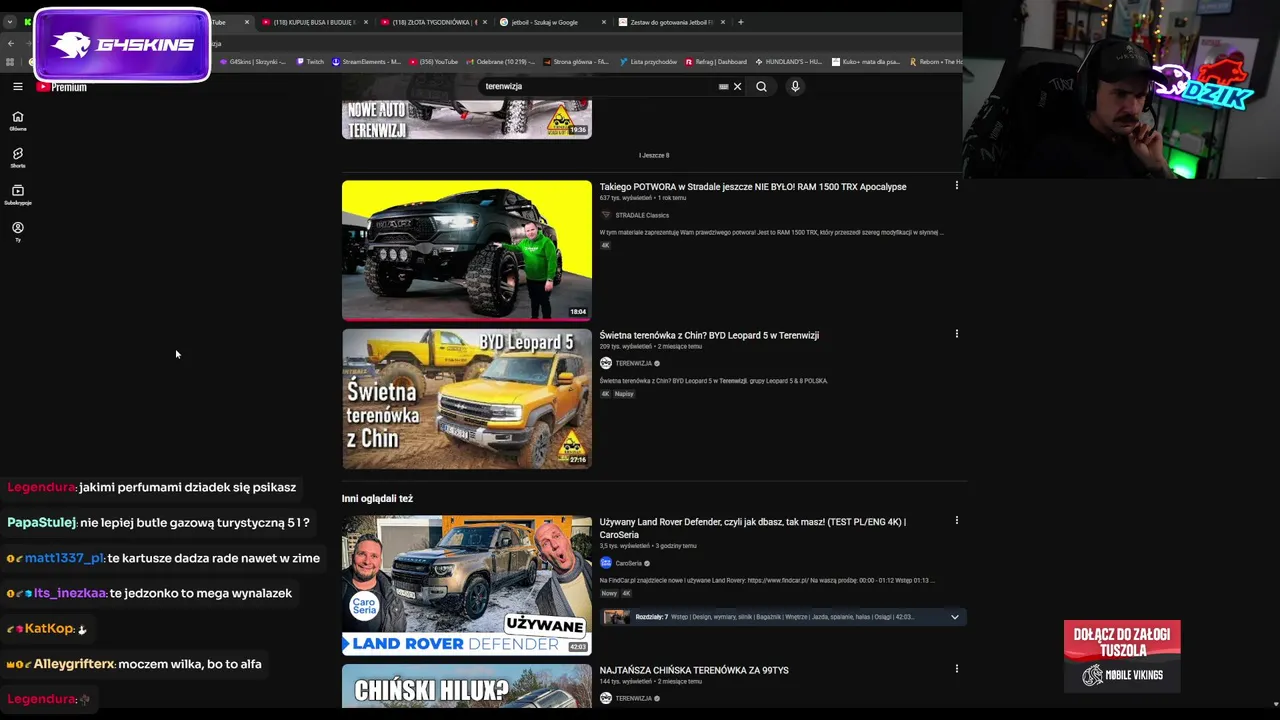This screenshot has width=1280, height=720.
Task: Open the Kuko+ mata dla psa bookmark
Action: click(x=866, y=62)
